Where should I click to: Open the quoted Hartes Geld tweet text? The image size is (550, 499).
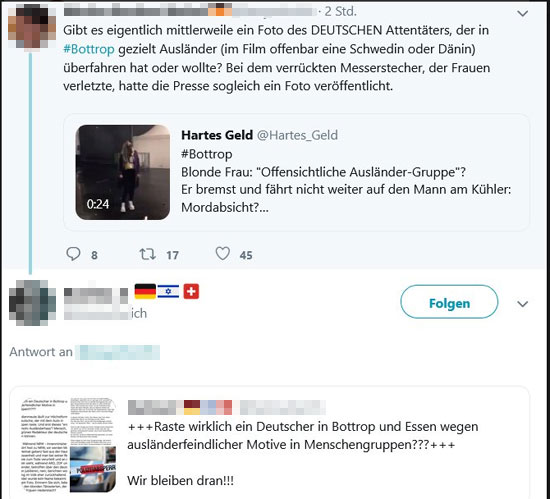click(346, 181)
